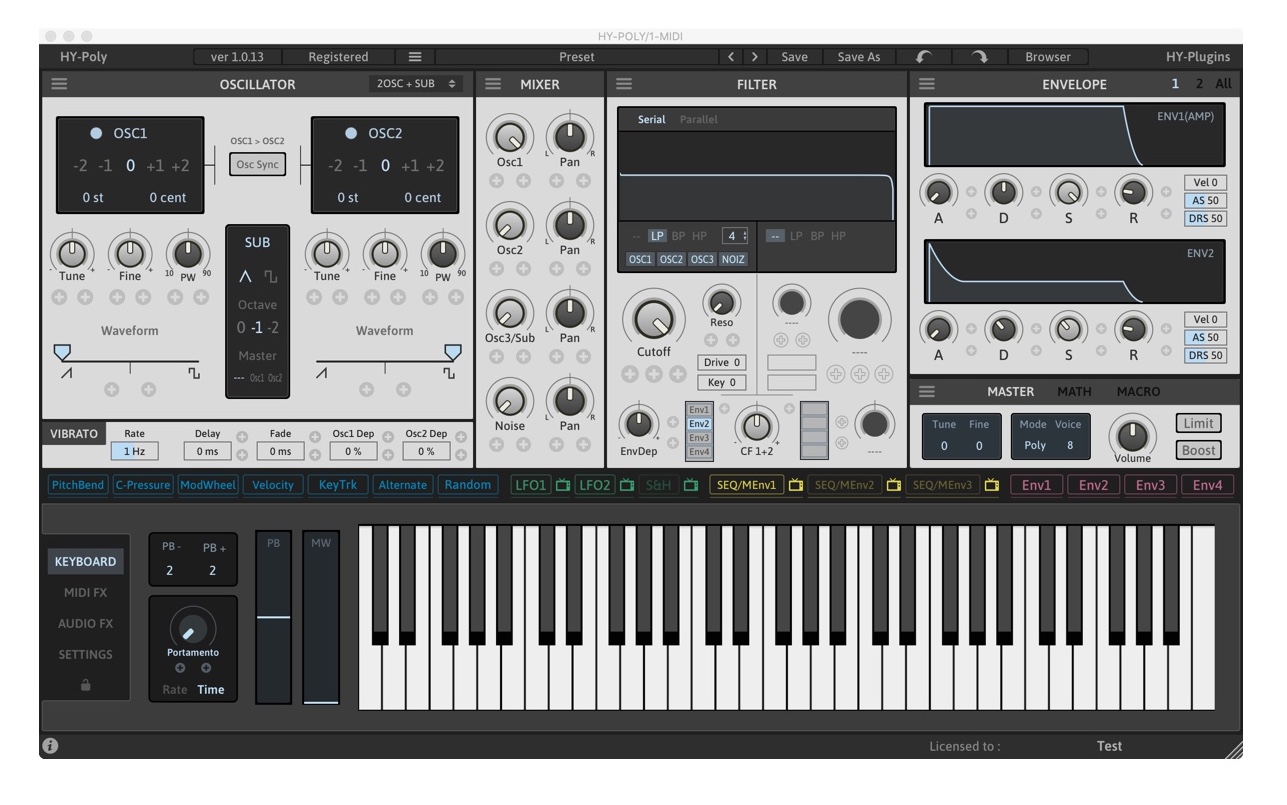Open the editor icon beside SEQ/MEnv2

tap(893, 486)
